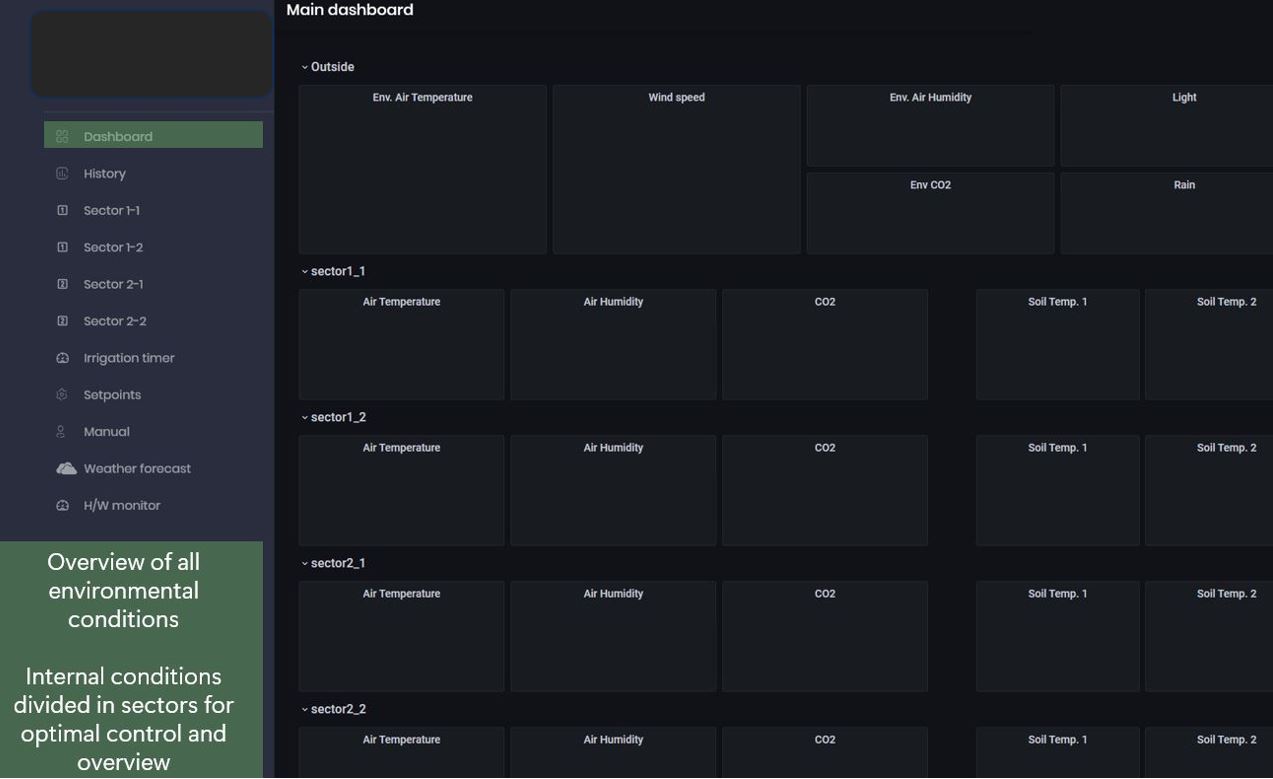The width and height of the screenshot is (1273, 779).
Task: Click the Setpoints gear icon
Action: pos(62,395)
